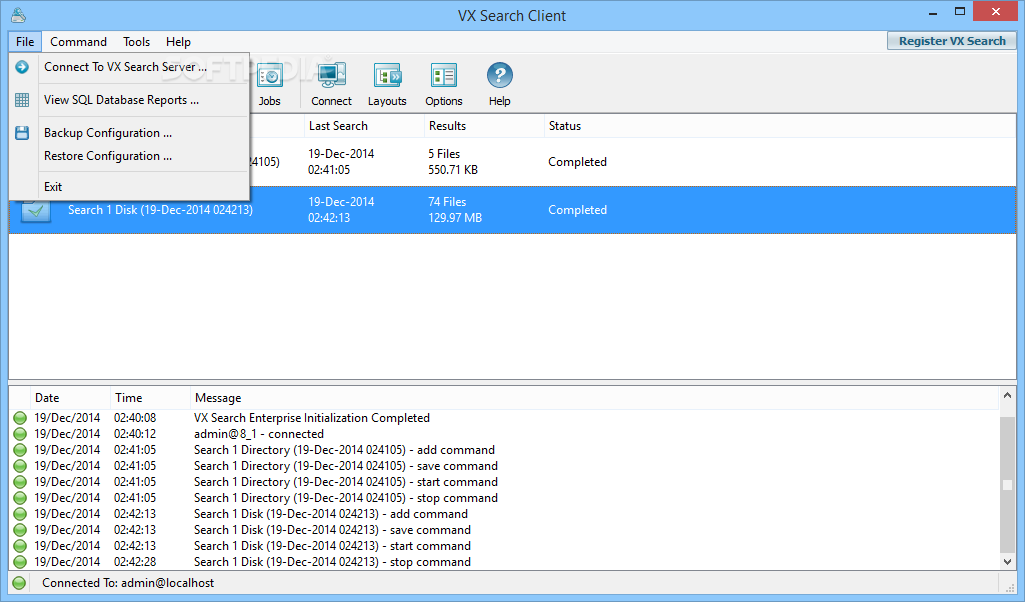Click the 5 Files results cell
The width and height of the screenshot is (1025, 602).
pos(453,161)
